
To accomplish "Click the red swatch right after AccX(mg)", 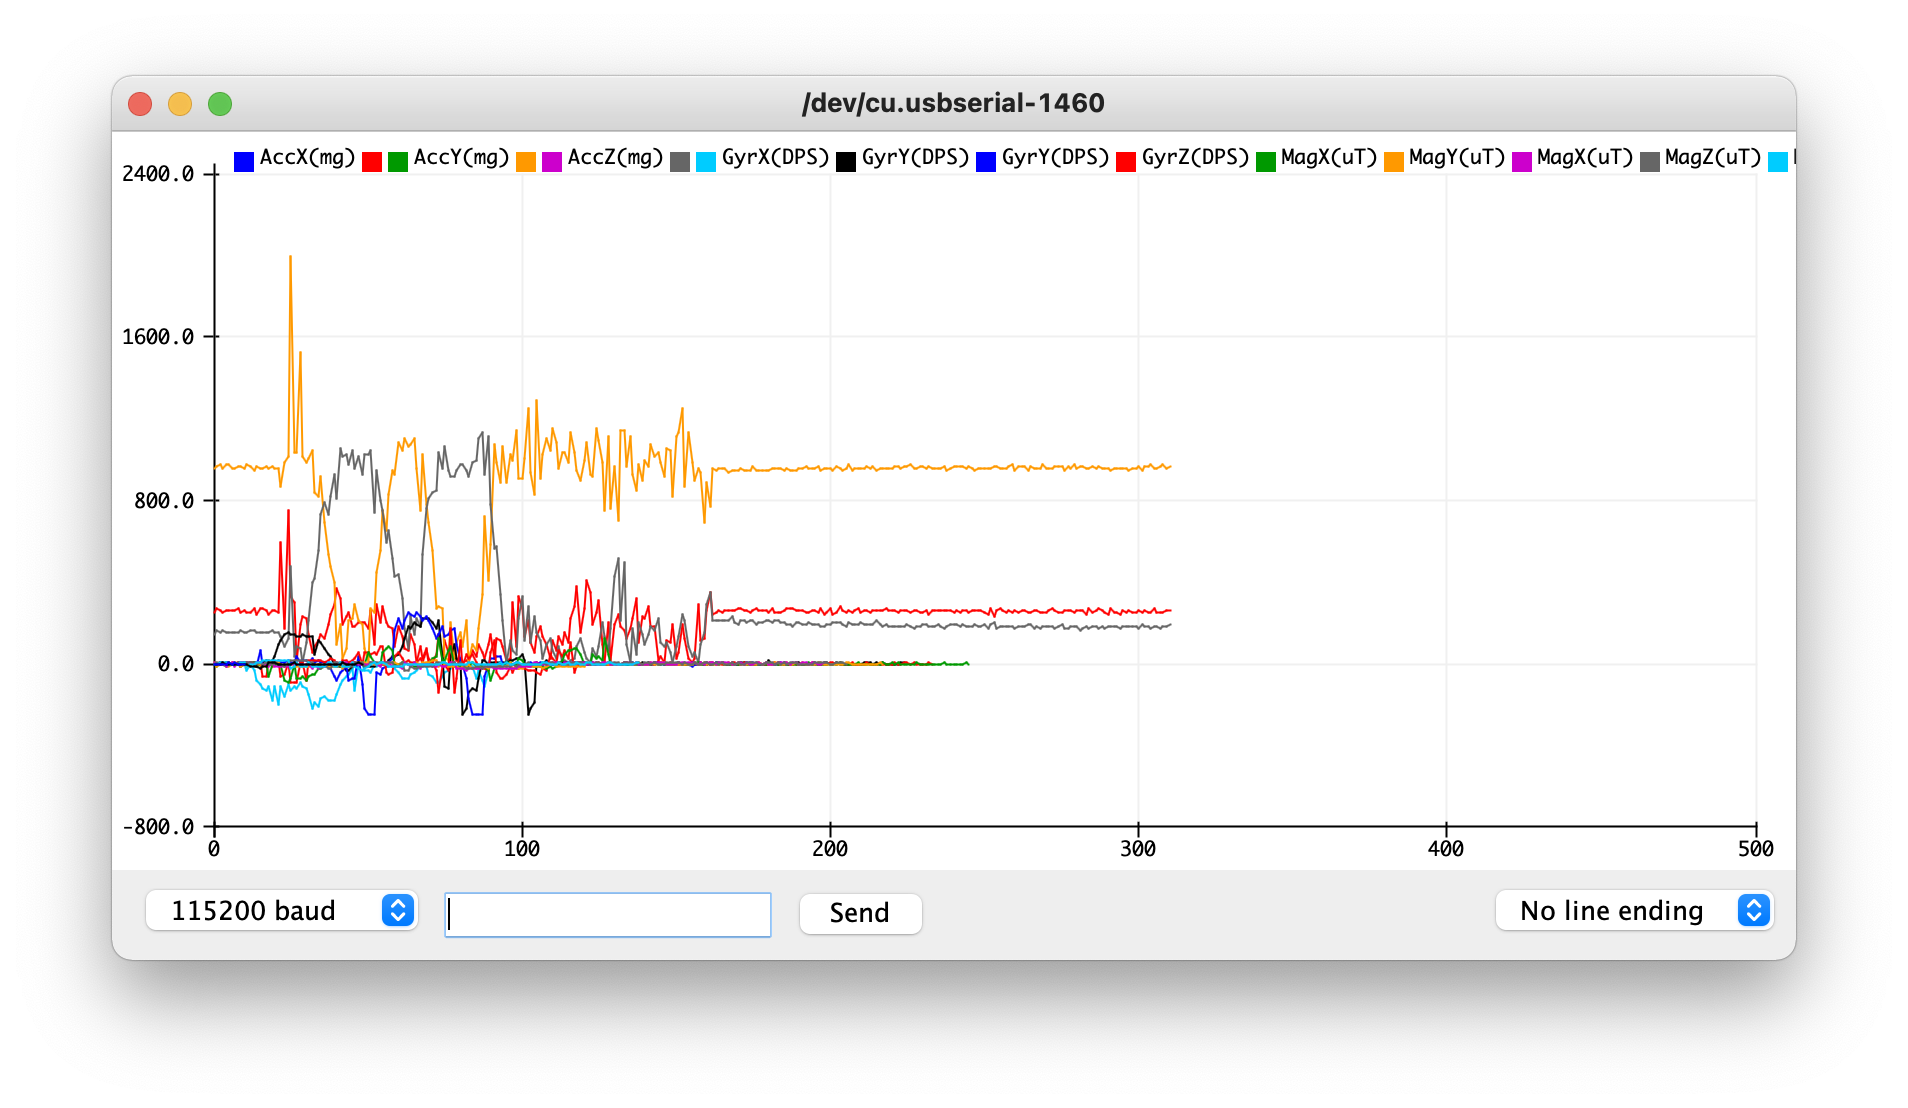I will click(372, 161).
